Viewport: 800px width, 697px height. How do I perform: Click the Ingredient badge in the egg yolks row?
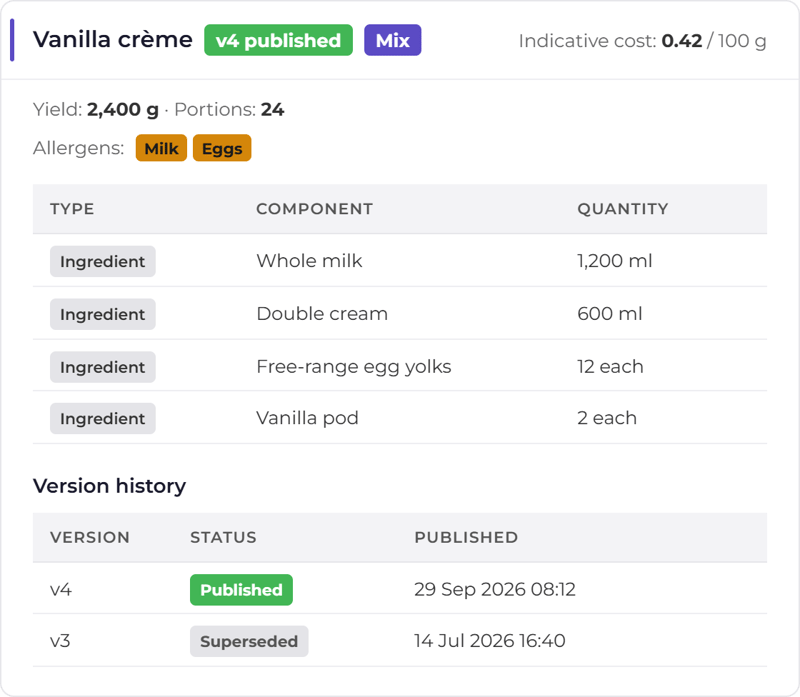click(x=103, y=367)
